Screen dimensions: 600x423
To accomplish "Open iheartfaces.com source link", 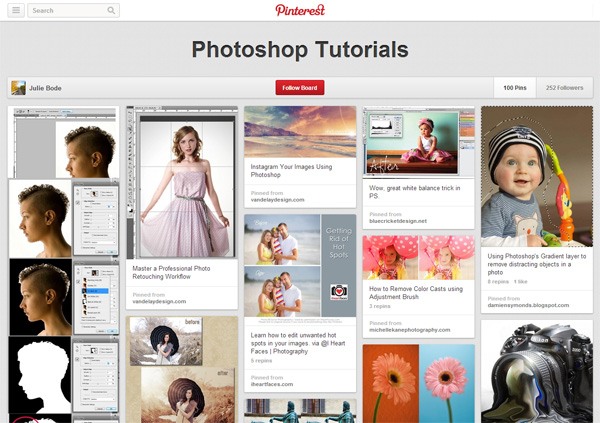I will click(272, 384).
